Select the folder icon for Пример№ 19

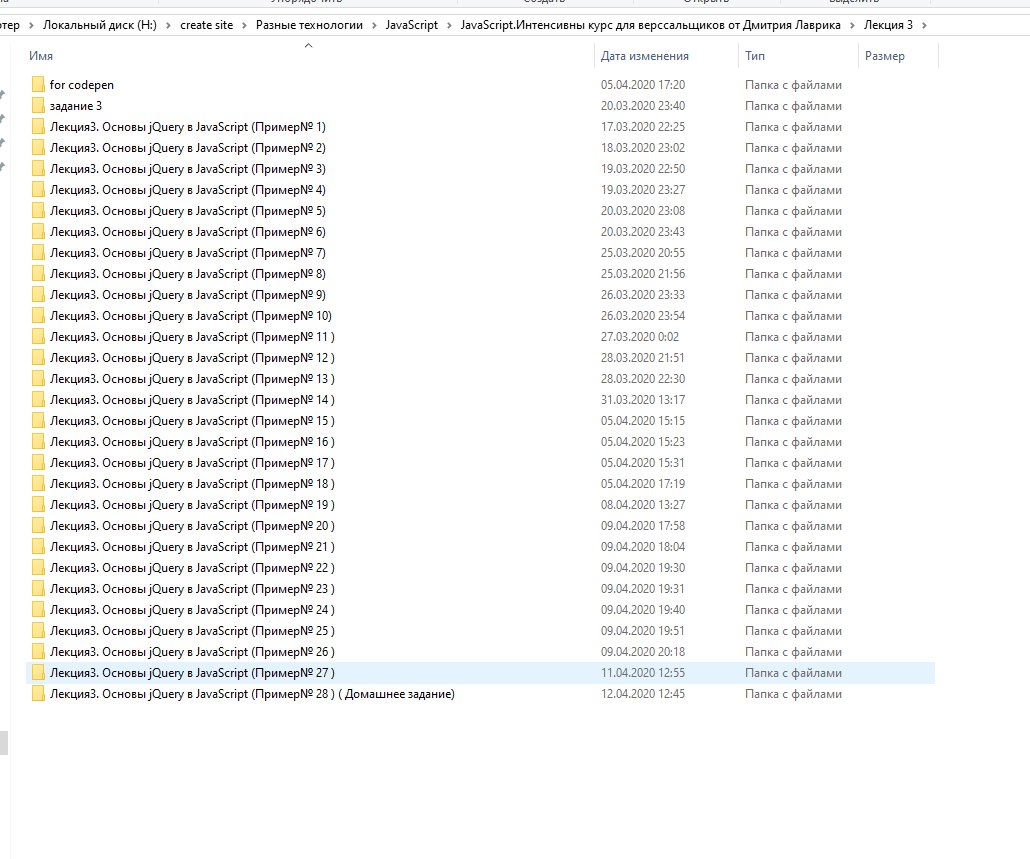[x=38, y=505]
